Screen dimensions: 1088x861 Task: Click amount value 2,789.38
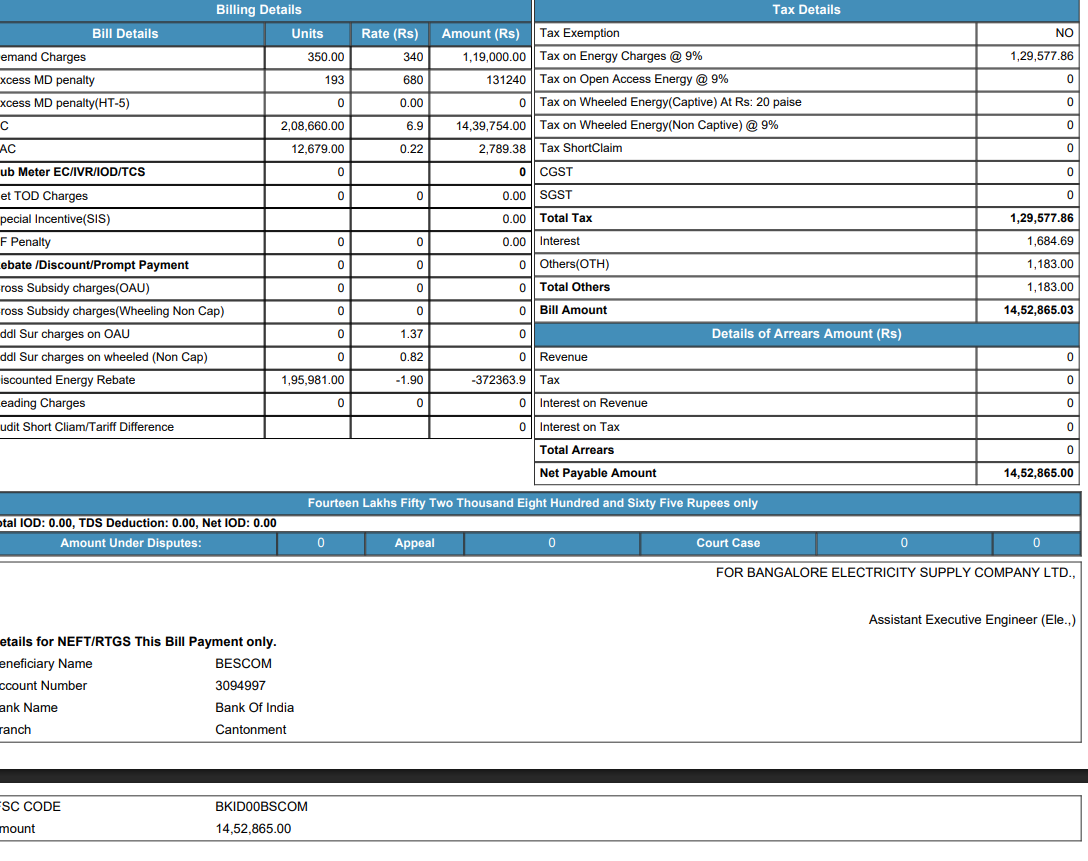[x=502, y=148]
